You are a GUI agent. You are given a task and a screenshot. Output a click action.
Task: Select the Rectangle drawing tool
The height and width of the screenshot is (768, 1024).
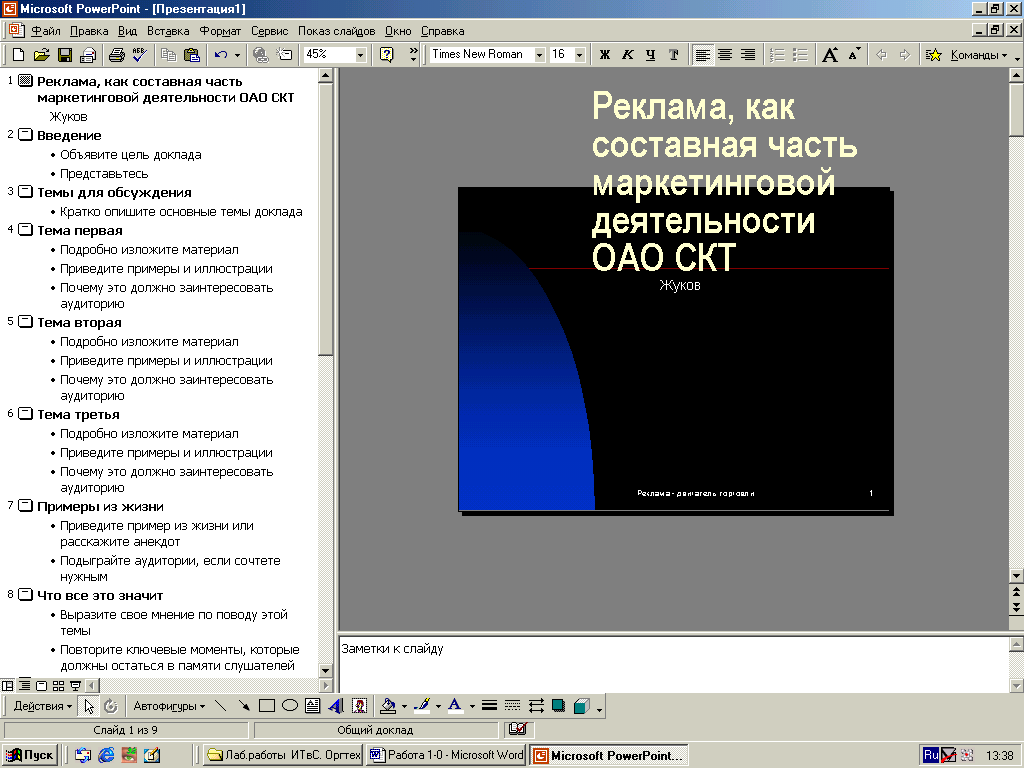(266, 706)
